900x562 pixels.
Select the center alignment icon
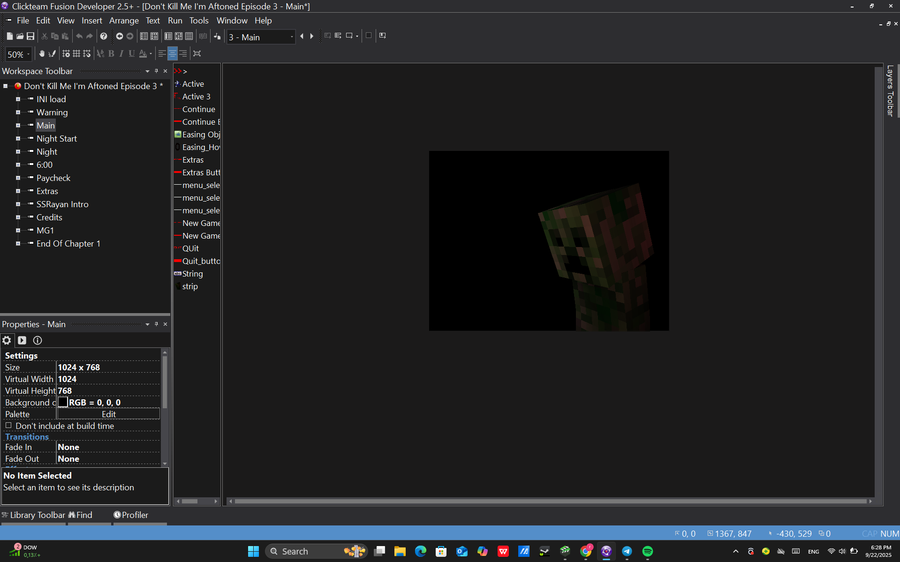[x=172, y=53]
